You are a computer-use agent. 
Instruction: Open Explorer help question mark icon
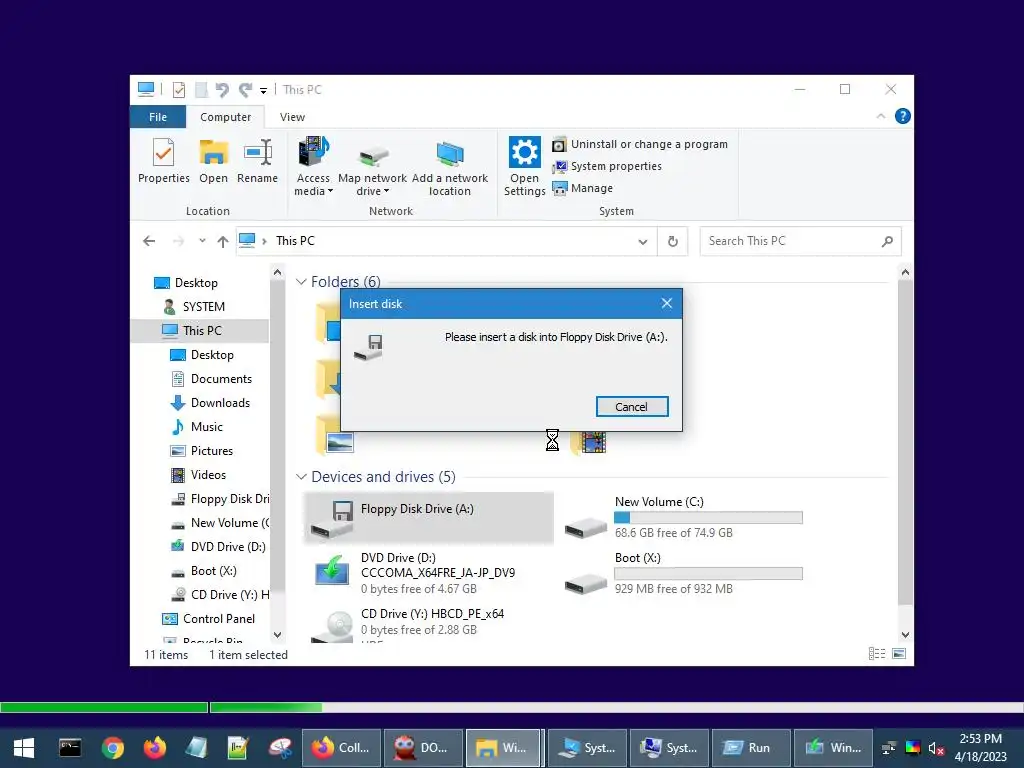click(x=903, y=116)
